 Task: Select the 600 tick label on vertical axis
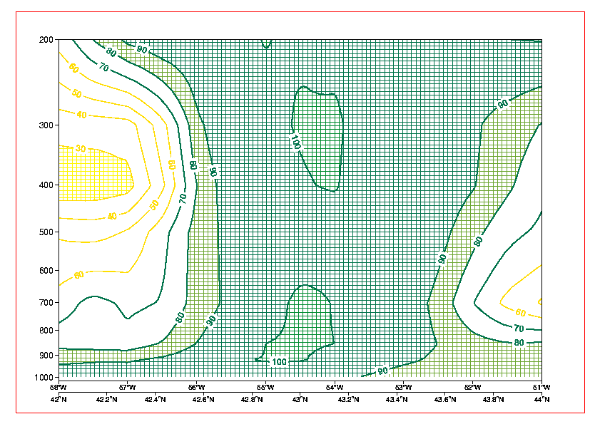(x=46, y=271)
